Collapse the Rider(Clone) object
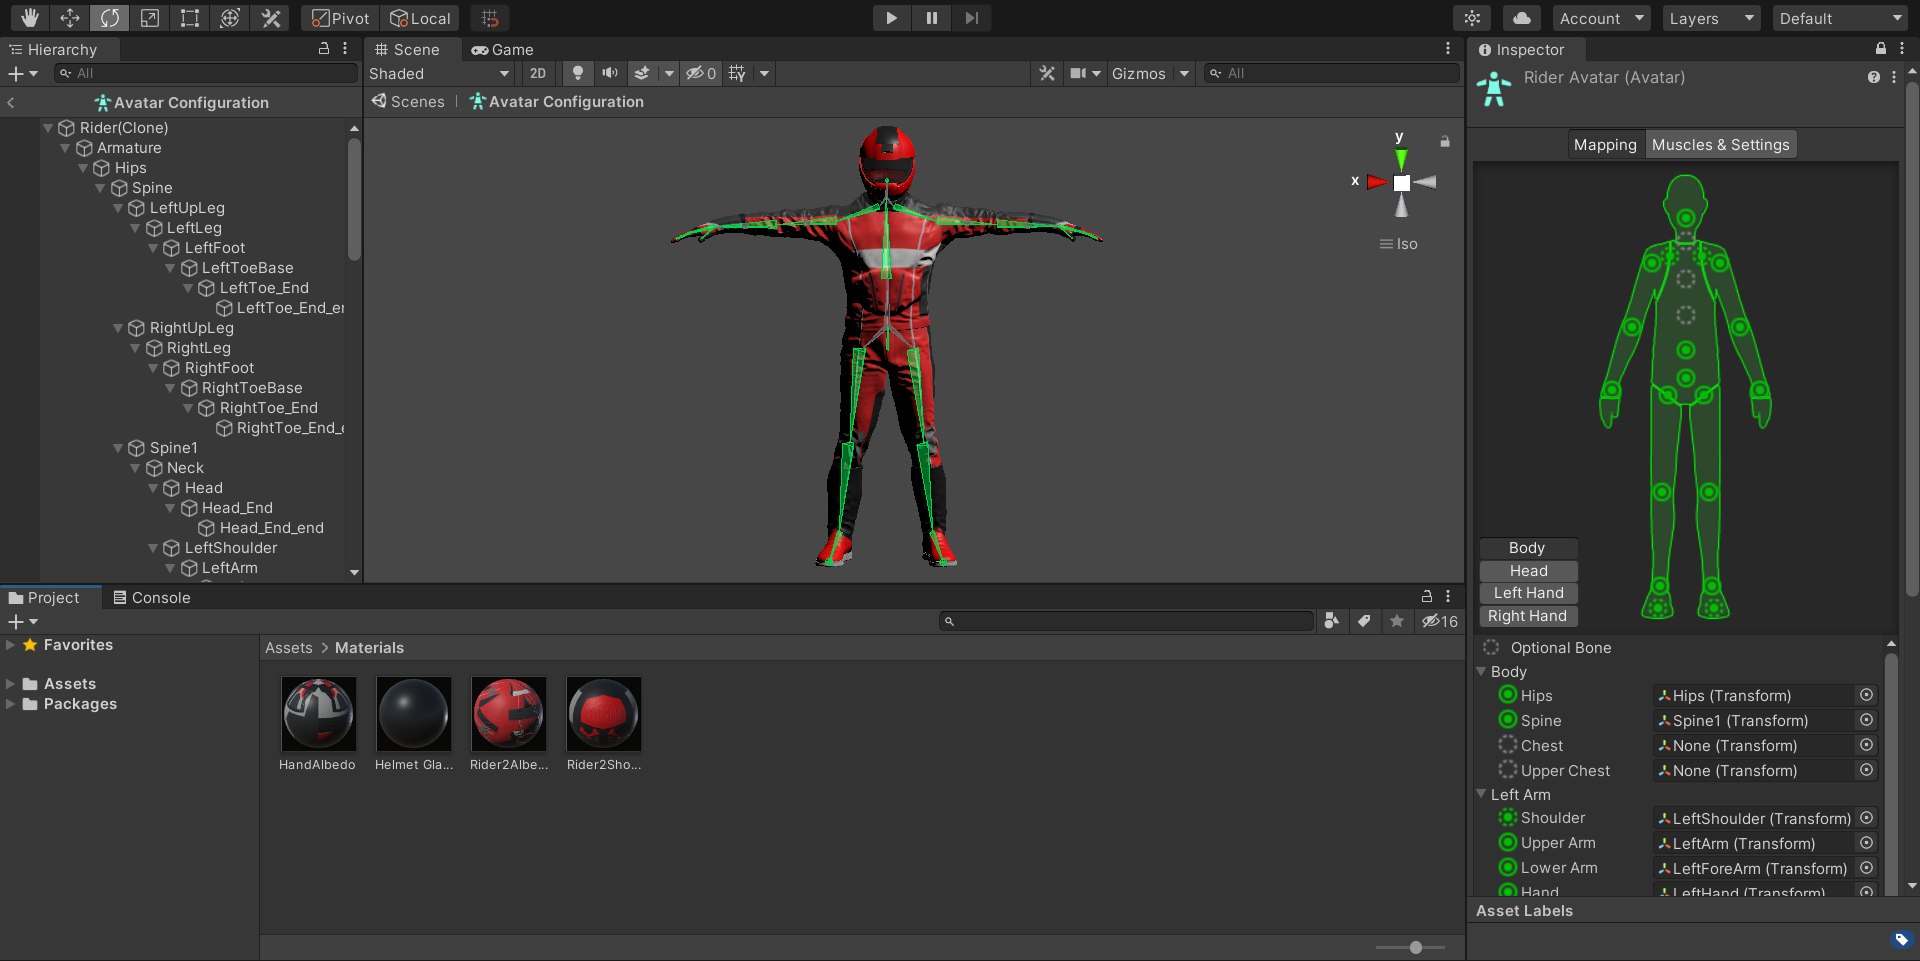 tap(48, 127)
